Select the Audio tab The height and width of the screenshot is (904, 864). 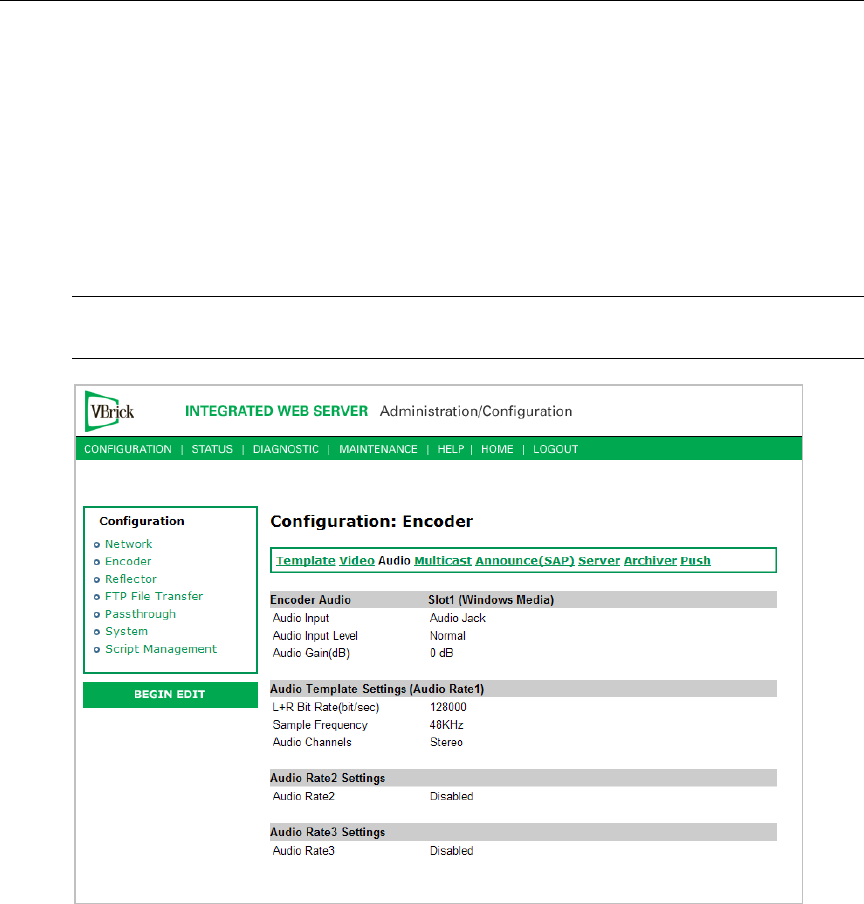(x=394, y=560)
